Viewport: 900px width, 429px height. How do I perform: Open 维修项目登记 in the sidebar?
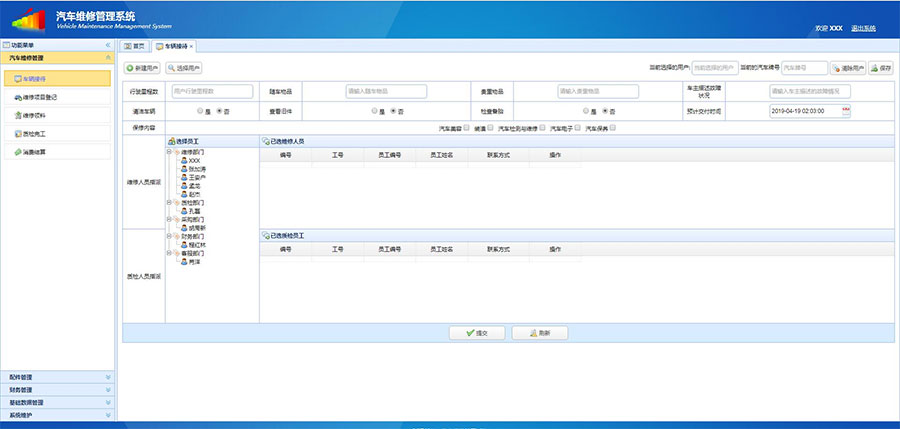[x=40, y=97]
